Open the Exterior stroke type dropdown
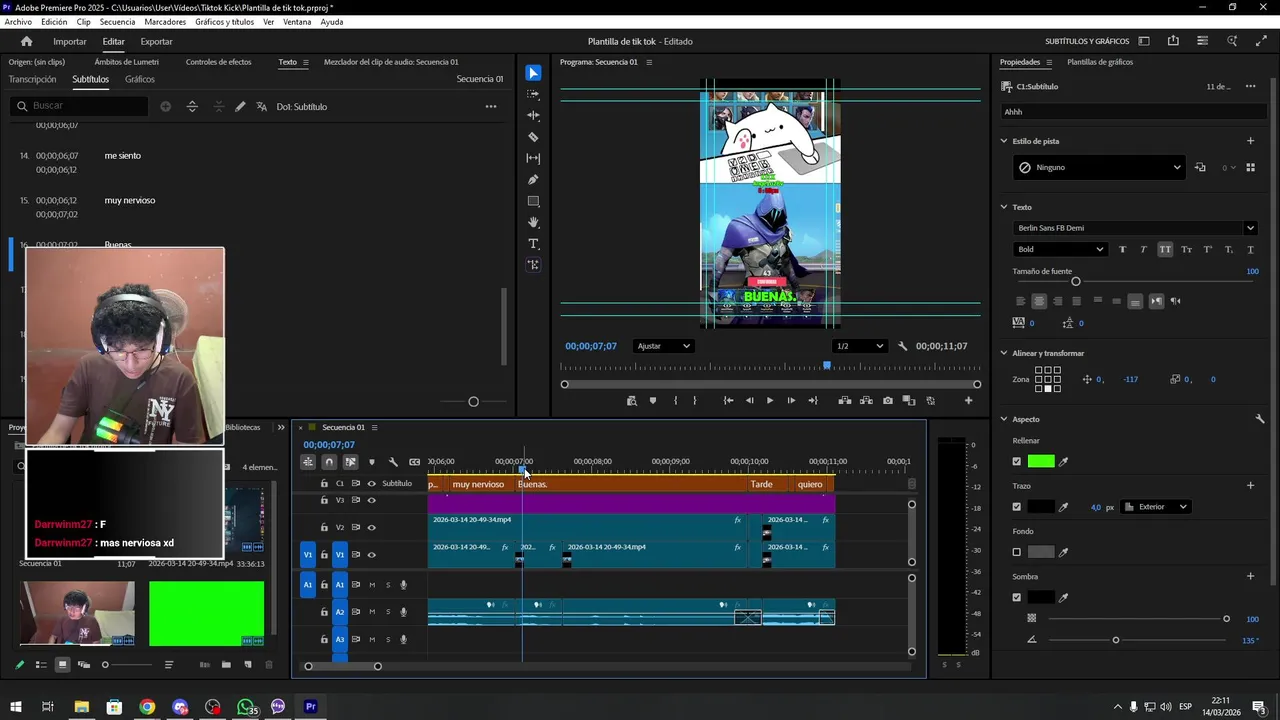The width and height of the screenshot is (1280, 720). coord(1155,507)
